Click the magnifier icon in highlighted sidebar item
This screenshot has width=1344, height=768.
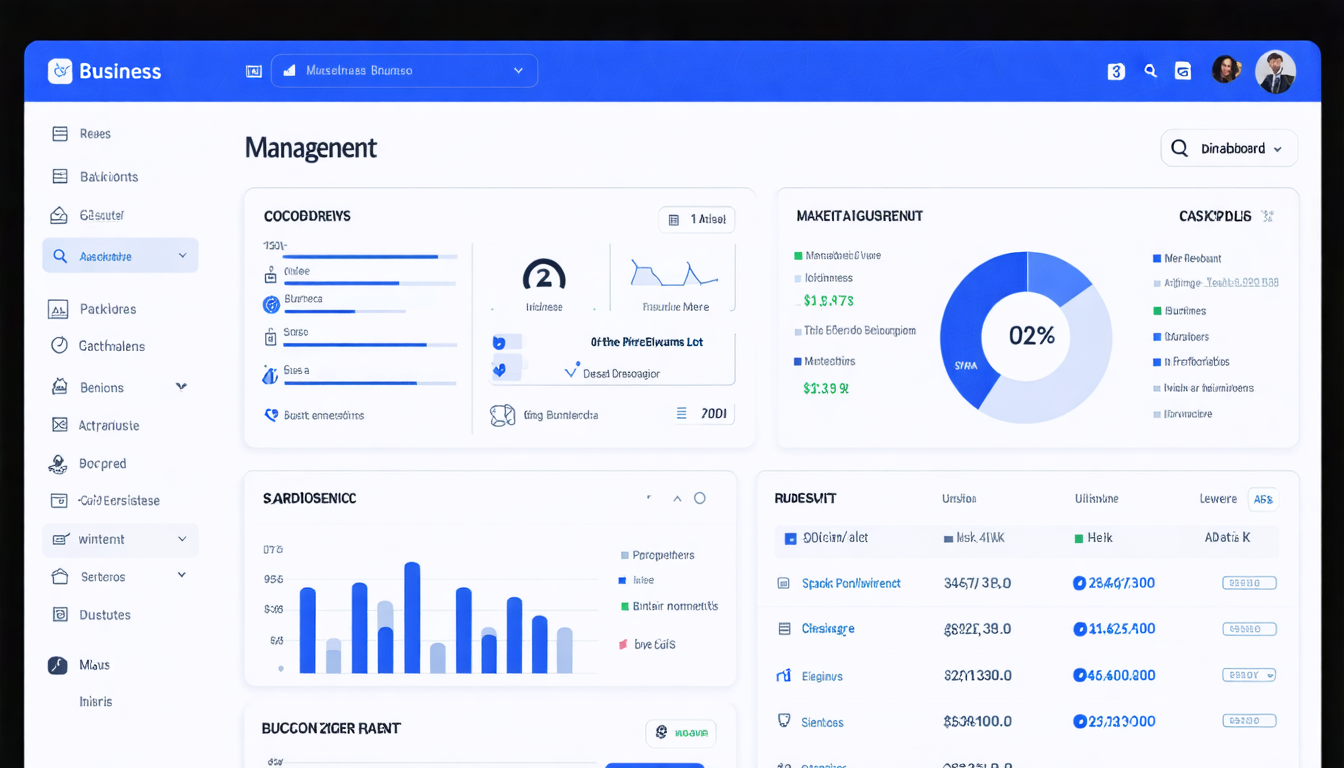click(60, 256)
